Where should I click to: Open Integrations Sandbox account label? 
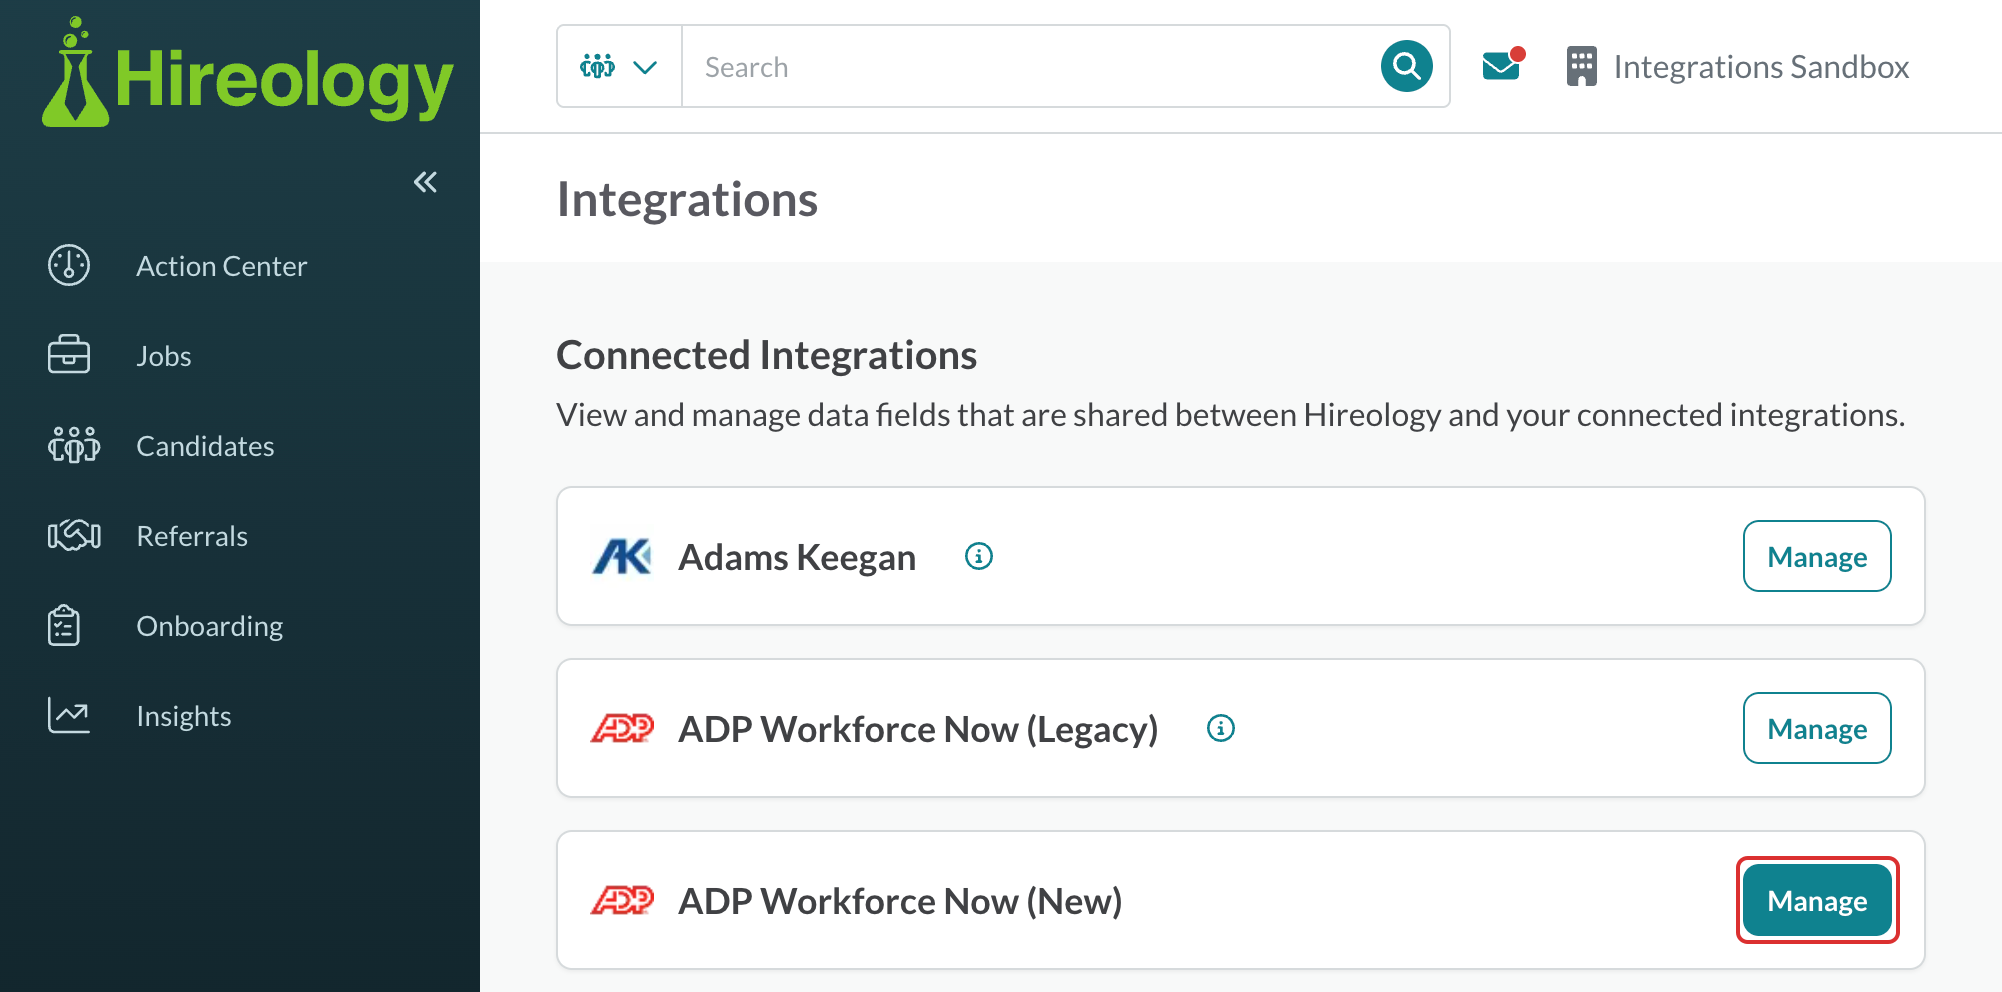click(x=1761, y=67)
